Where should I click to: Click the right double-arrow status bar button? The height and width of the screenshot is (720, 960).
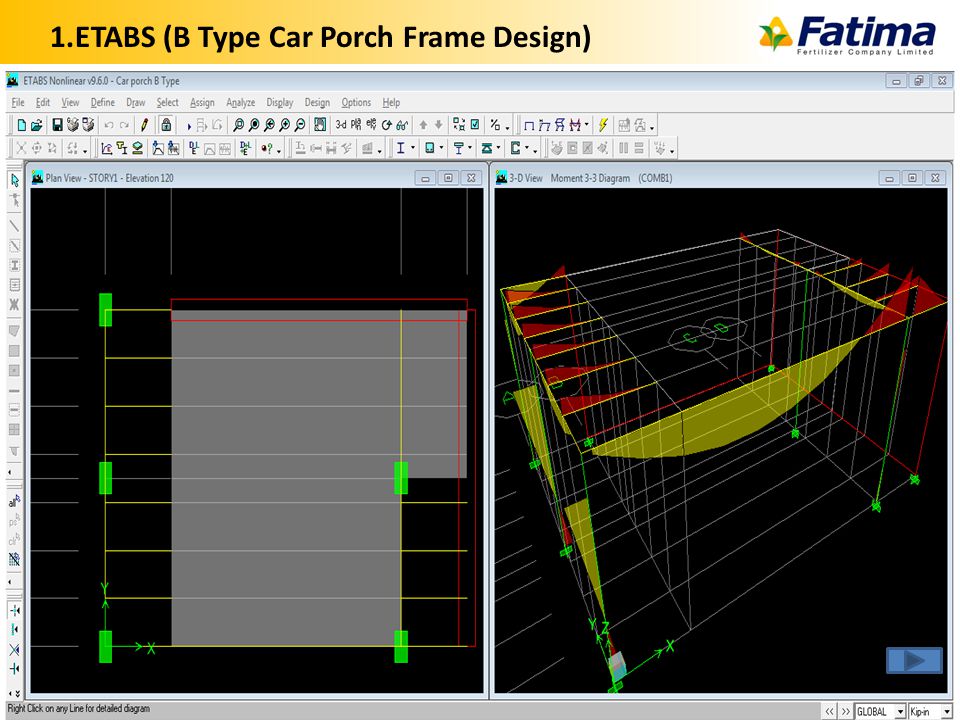tap(846, 711)
